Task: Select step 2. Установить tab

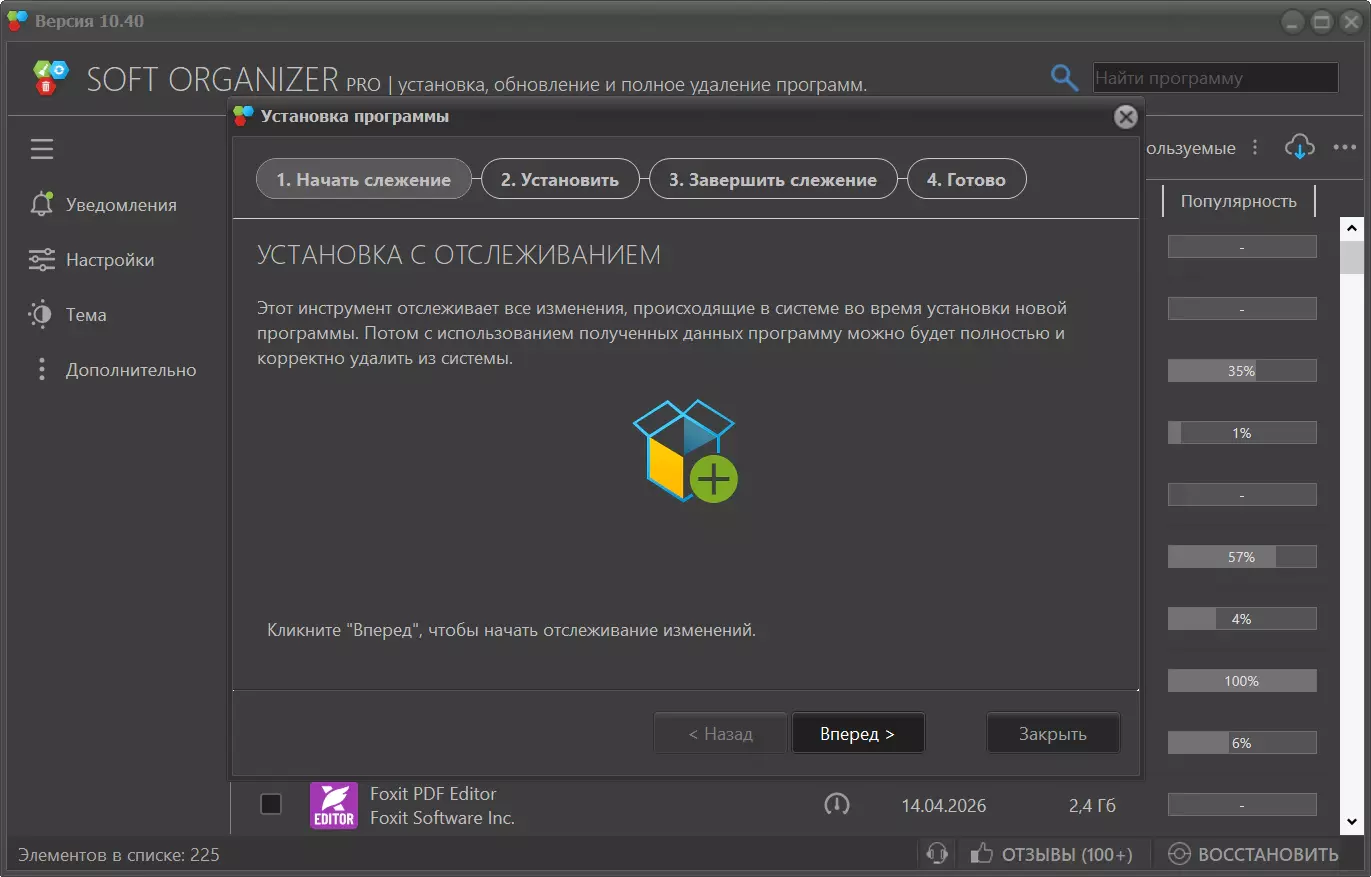Action: [560, 180]
